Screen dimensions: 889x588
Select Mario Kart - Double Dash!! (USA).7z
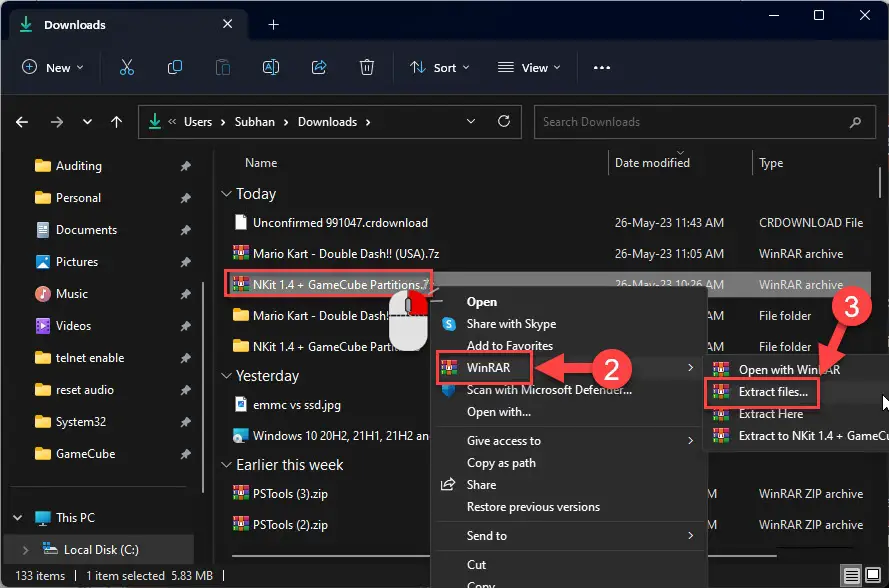pos(346,253)
